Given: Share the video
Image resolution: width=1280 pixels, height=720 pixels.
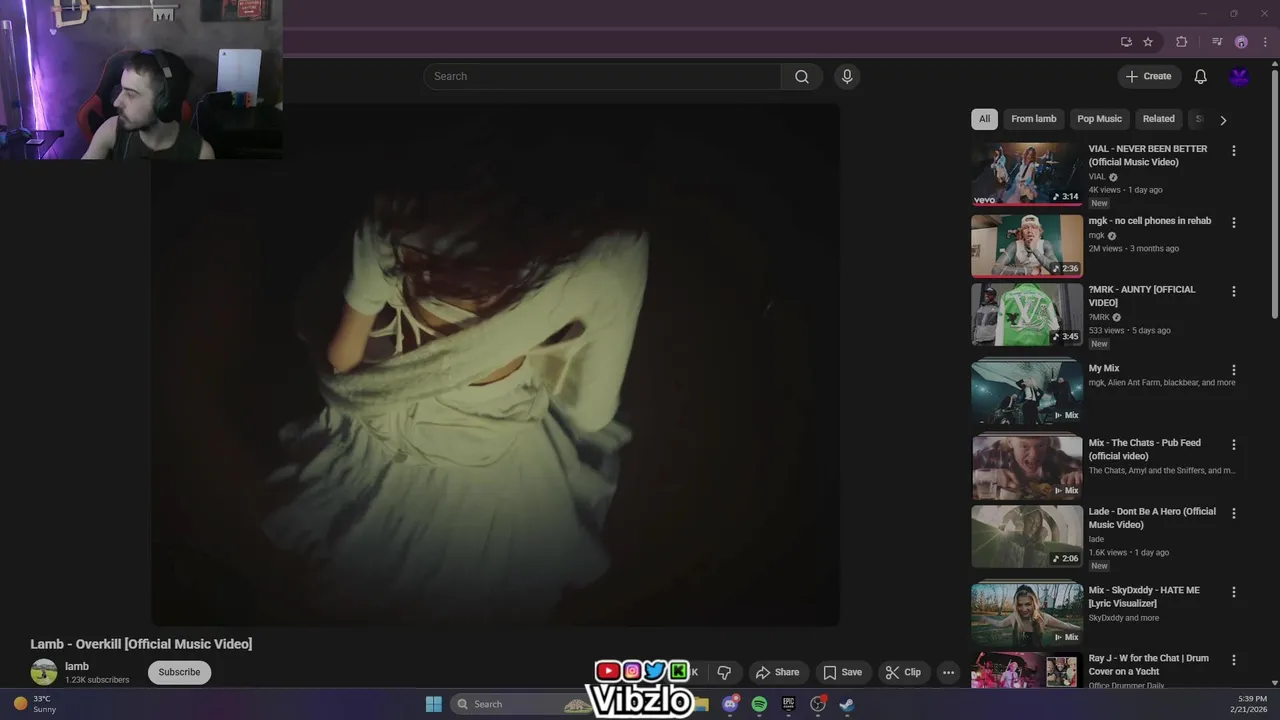Looking at the screenshot, I should (777, 672).
